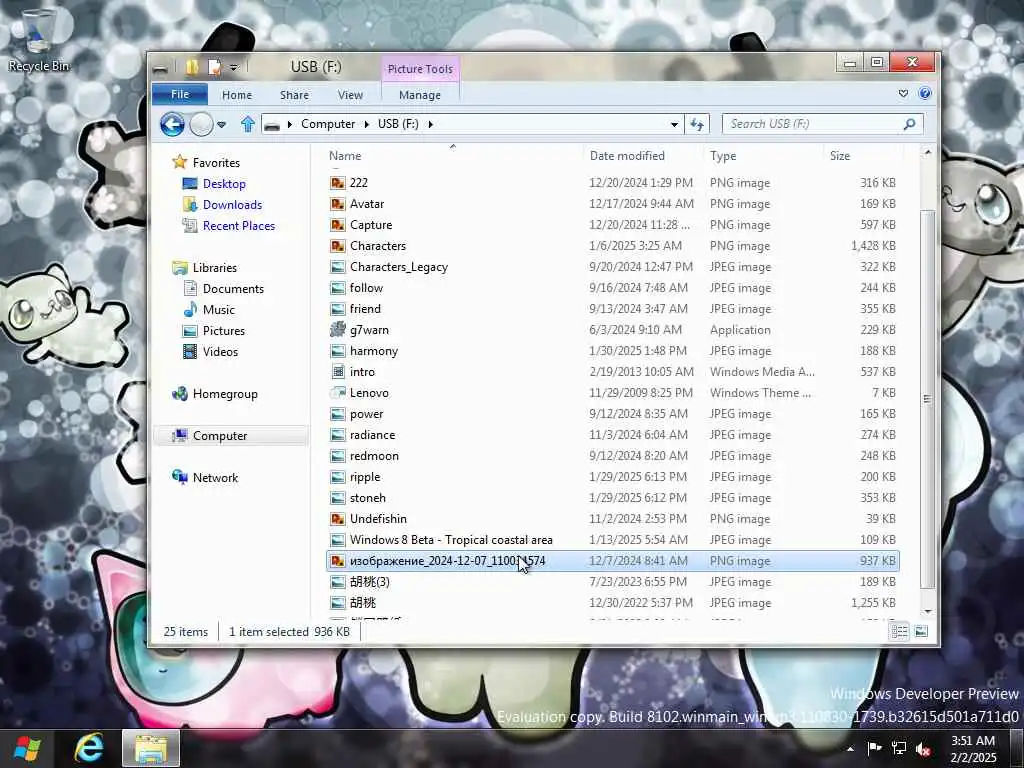Viewport: 1024px width, 768px height.
Task: Open the Manage ribbon tab
Action: tap(420, 95)
